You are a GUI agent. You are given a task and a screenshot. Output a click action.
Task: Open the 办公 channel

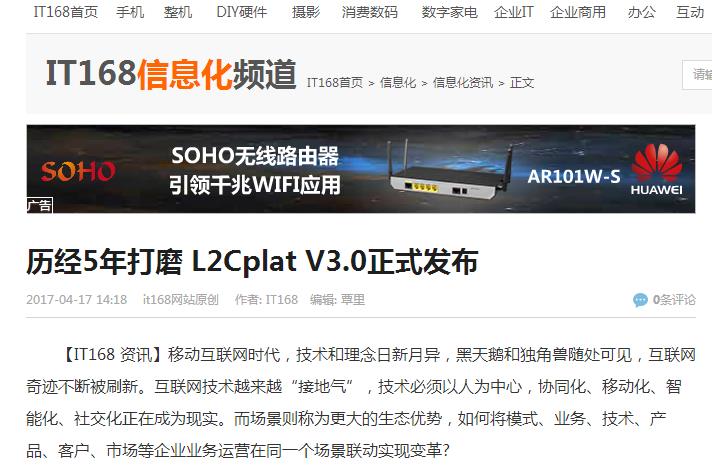(642, 12)
